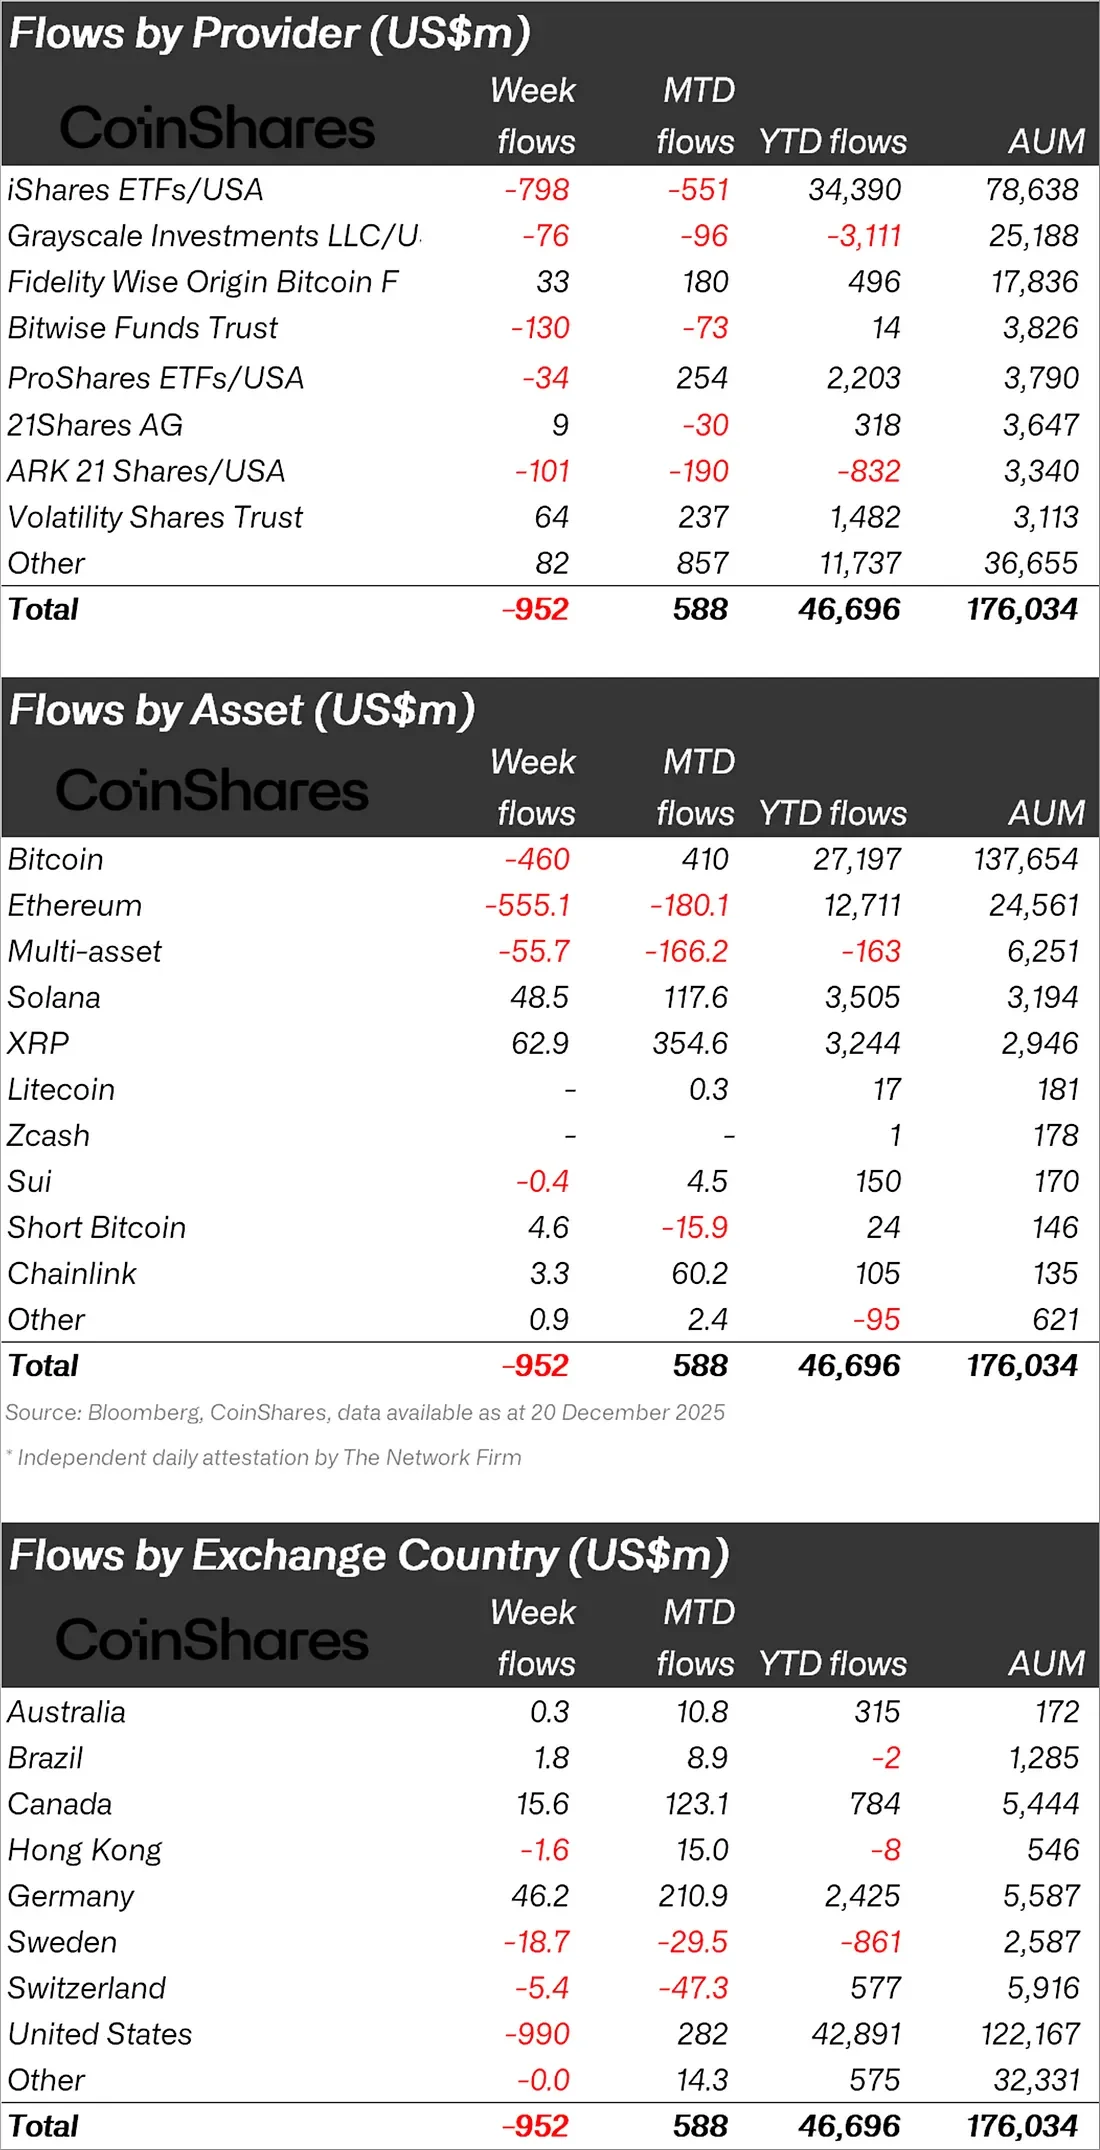Select the 'Flows by Provider (US$m)' title
1100x2150 pixels.
click(270, 34)
